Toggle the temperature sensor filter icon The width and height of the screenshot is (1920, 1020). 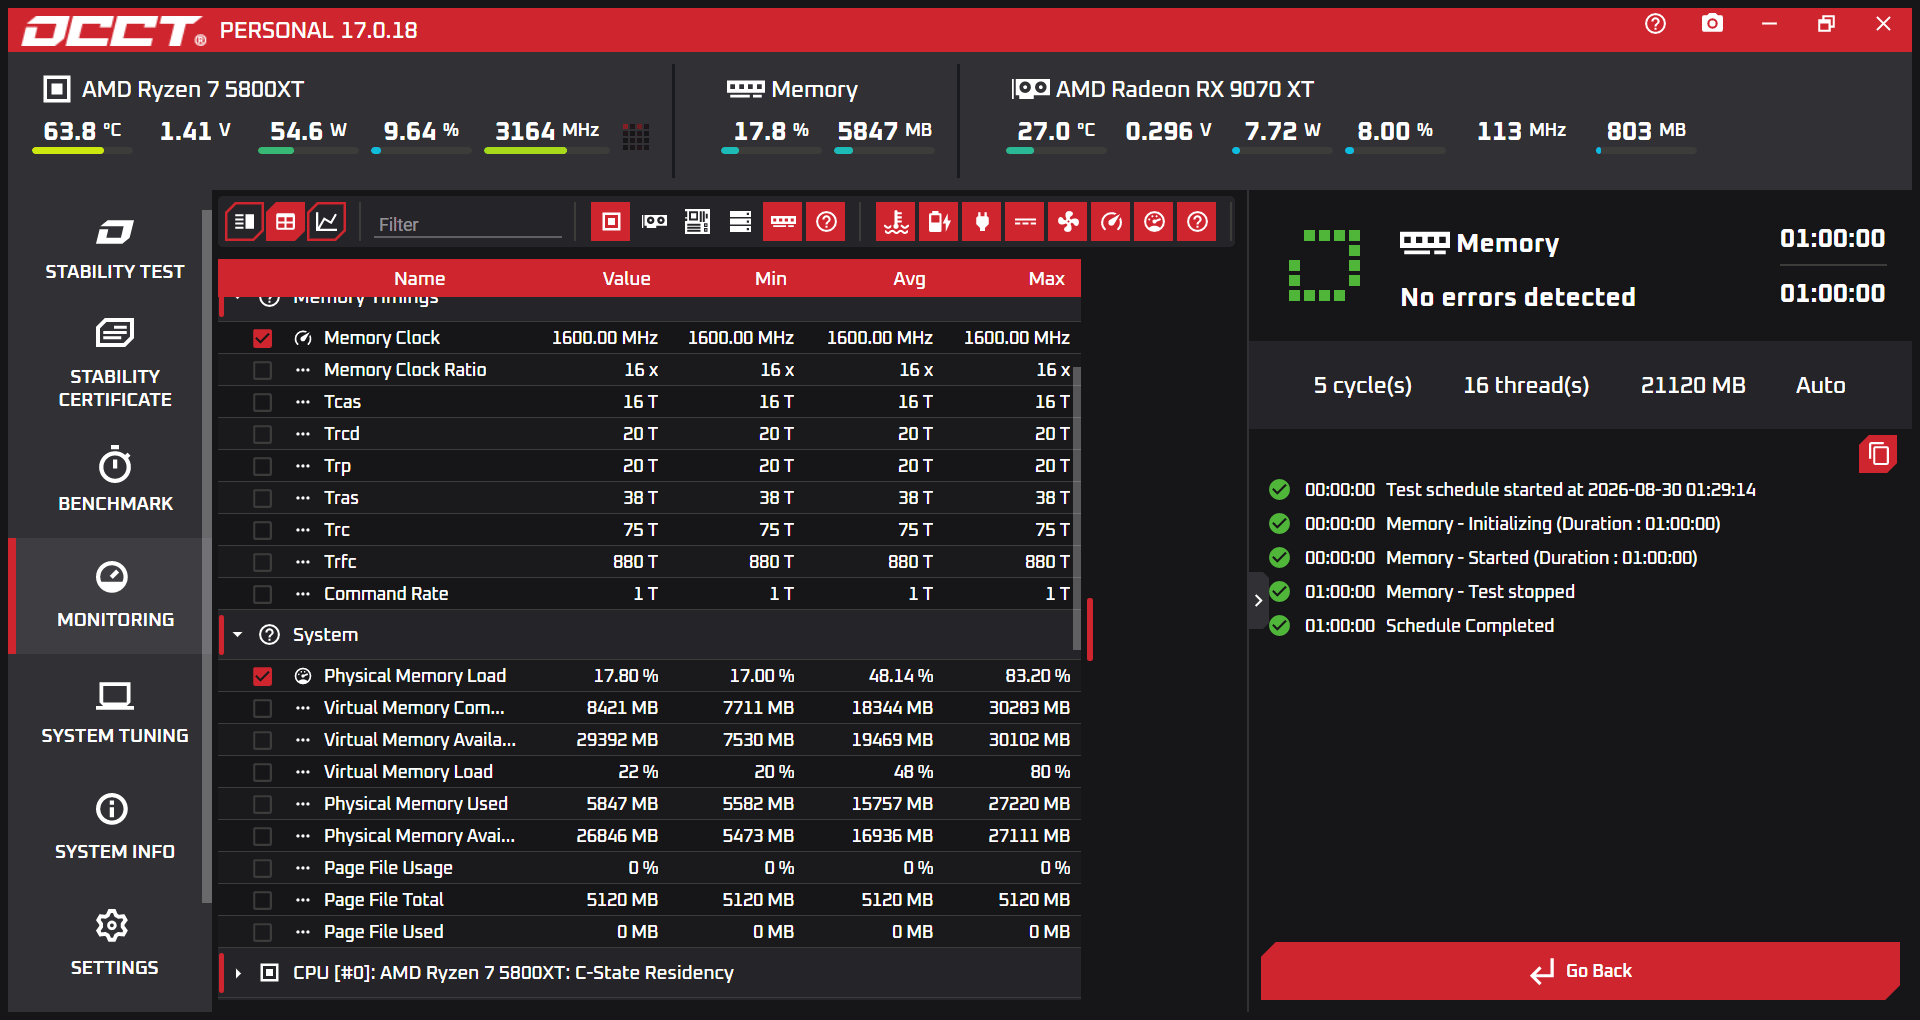896,222
